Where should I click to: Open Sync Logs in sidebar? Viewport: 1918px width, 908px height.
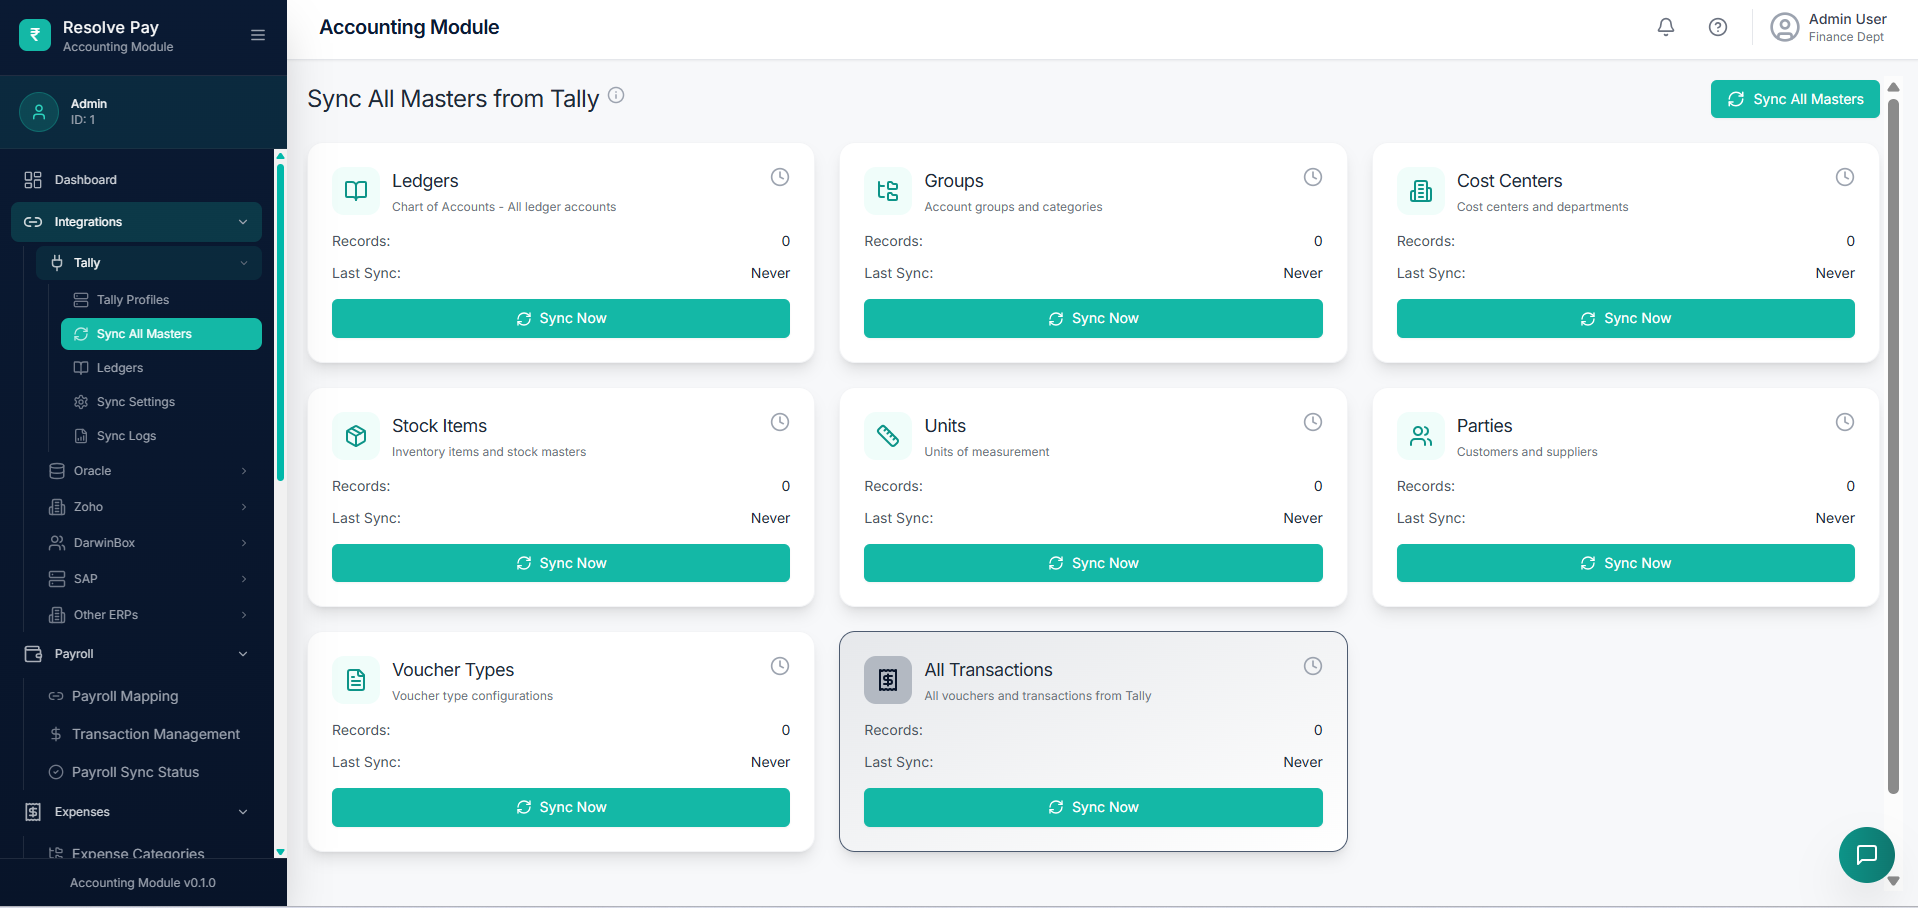coord(161,436)
